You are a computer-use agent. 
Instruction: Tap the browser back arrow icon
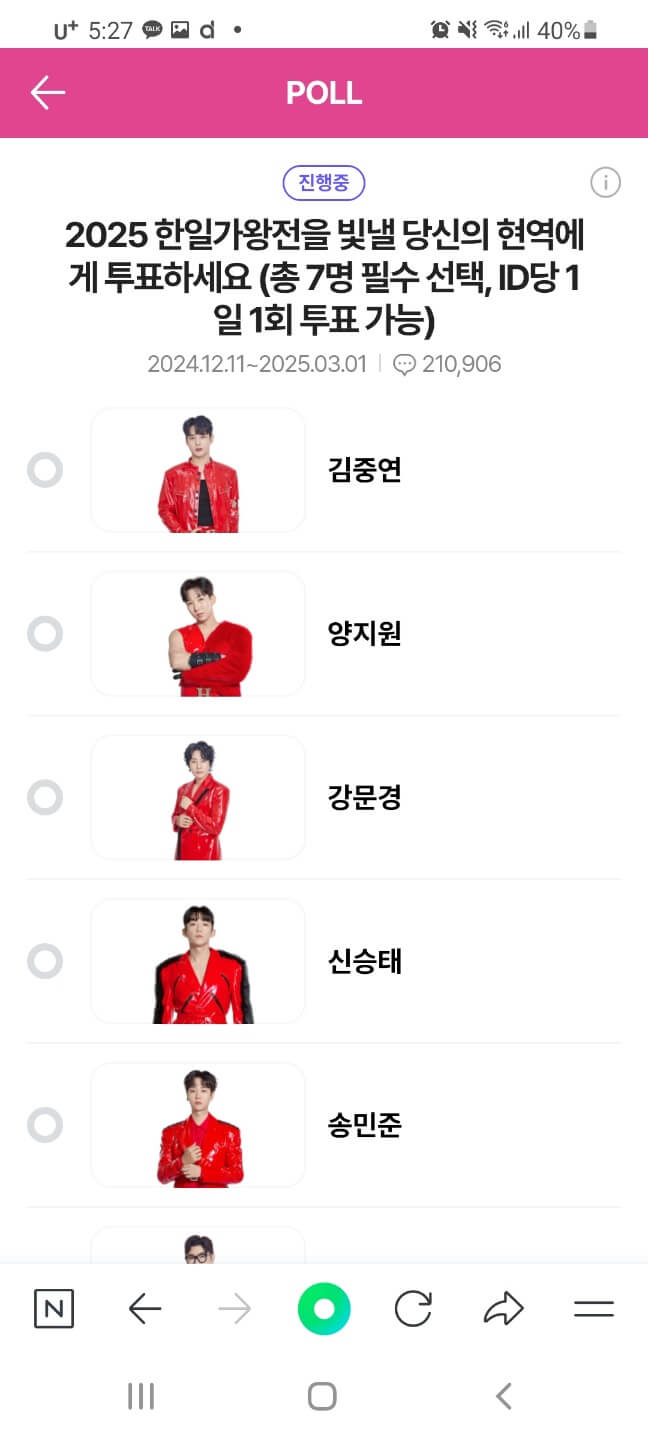point(144,1307)
